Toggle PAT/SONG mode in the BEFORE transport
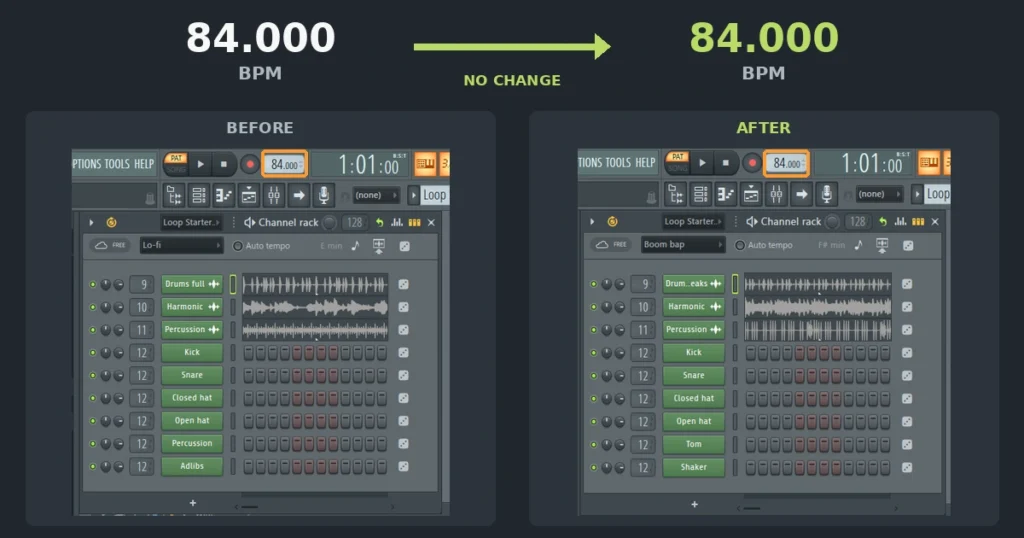Screen dimensions: 1024x538 click(x=176, y=163)
